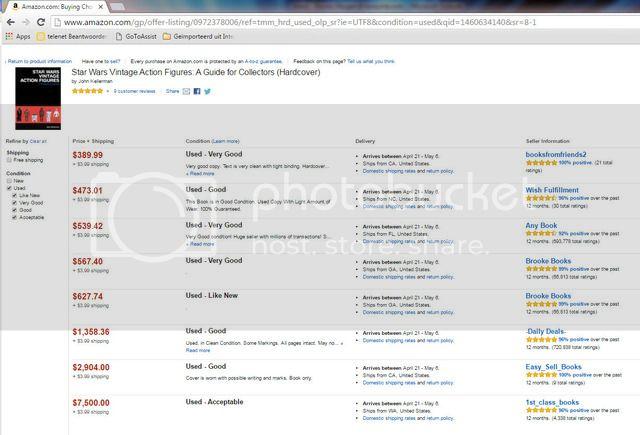Open seller booksfromfriends2 profile
The image size is (640, 435).
556,154
